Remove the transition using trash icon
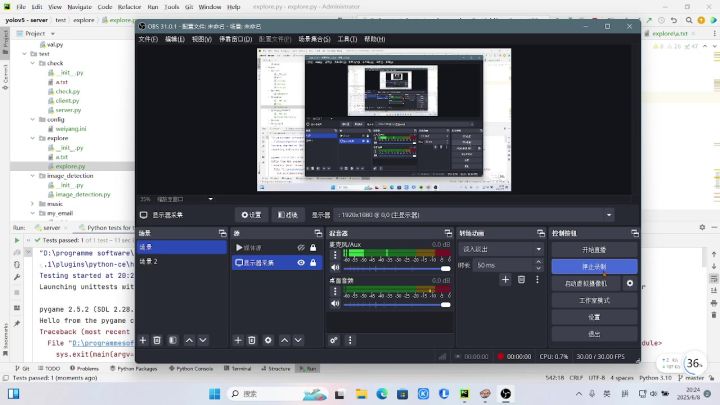 [x=522, y=280]
